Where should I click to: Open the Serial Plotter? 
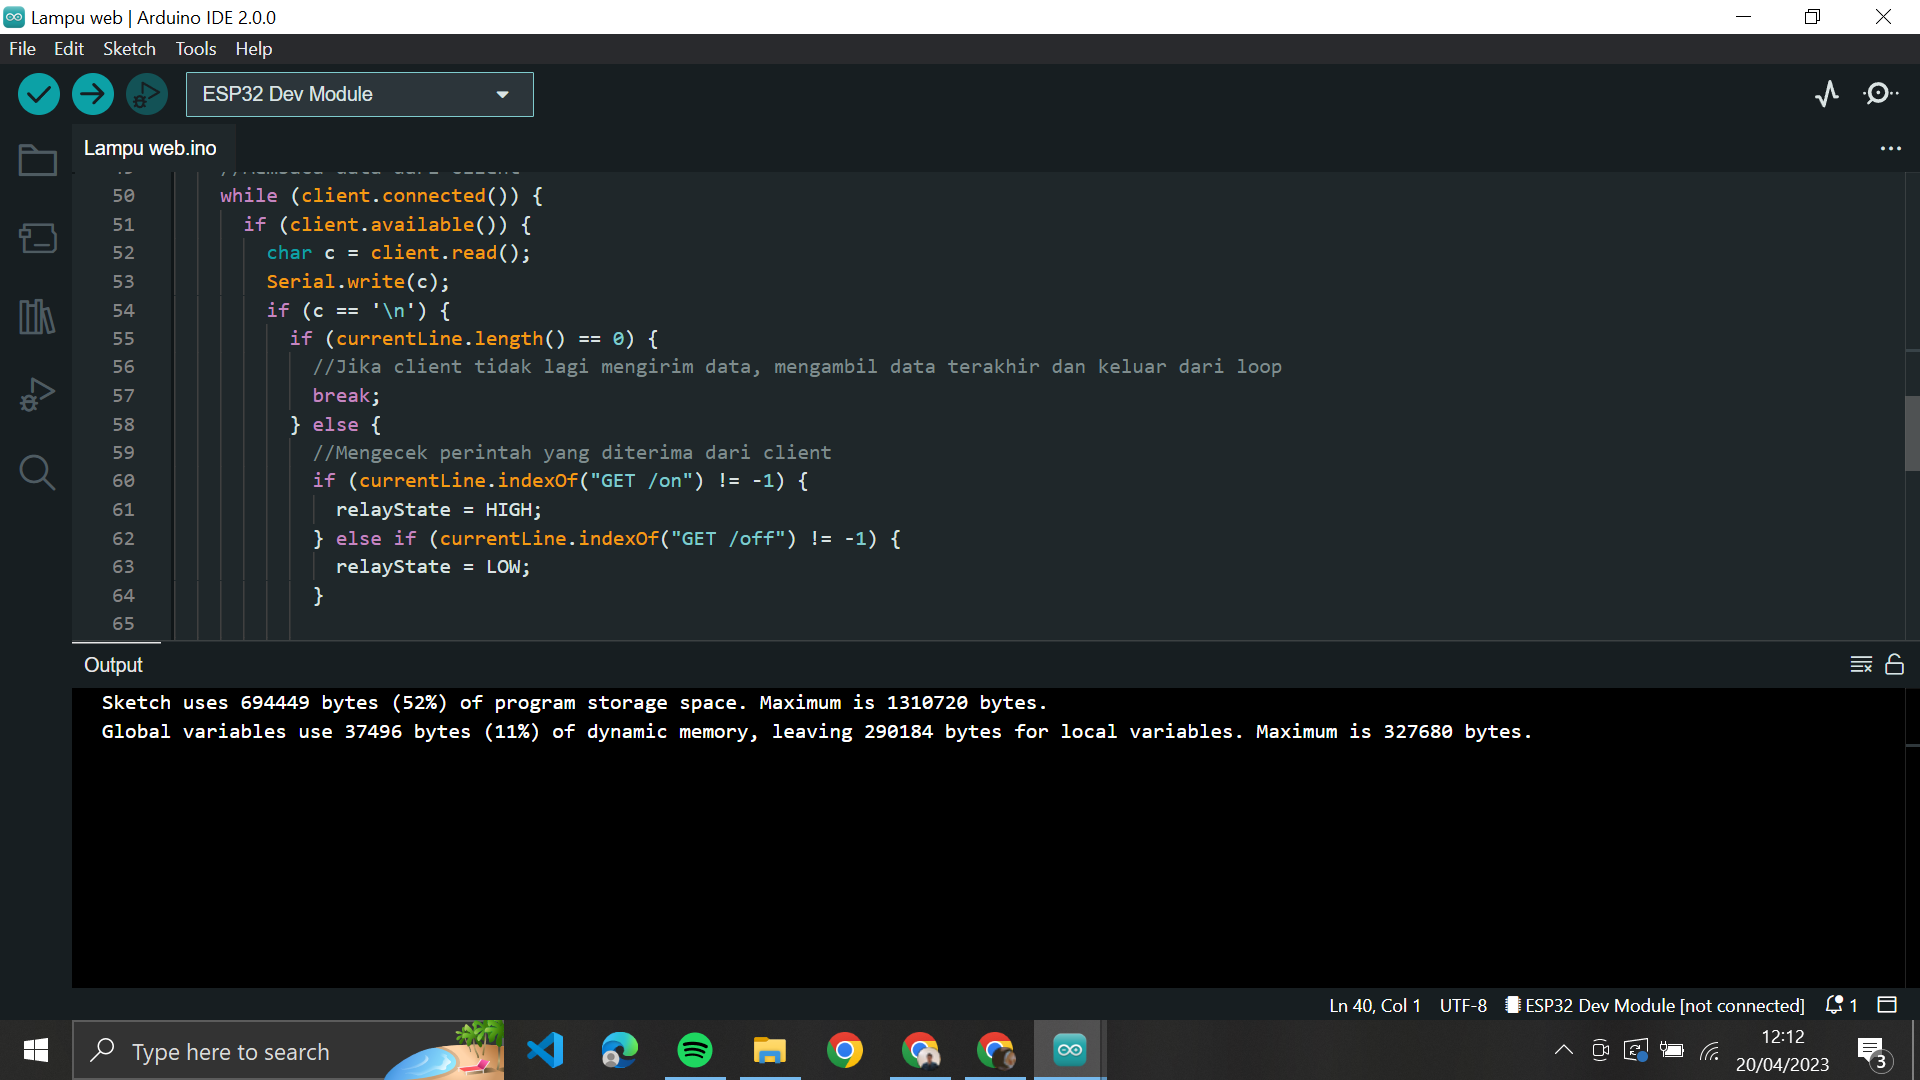(x=1827, y=94)
